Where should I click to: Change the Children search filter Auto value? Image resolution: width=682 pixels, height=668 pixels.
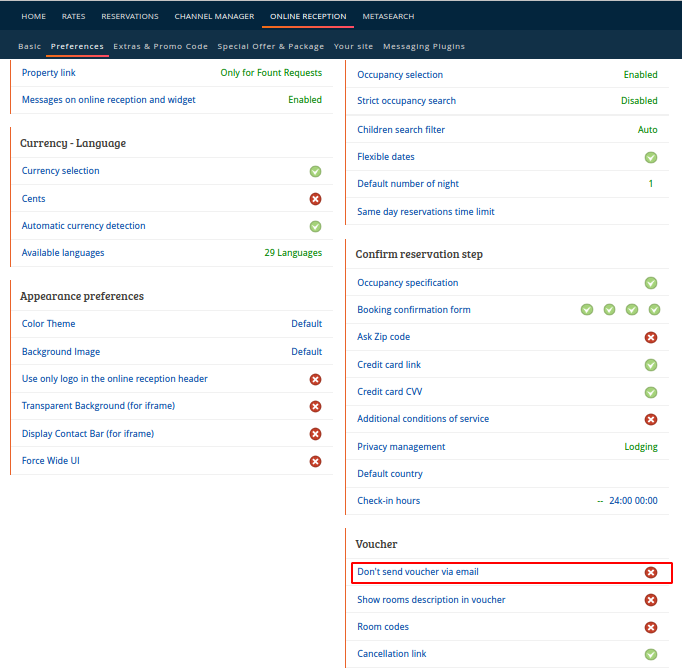pyautogui.click(x=647, y=130)
